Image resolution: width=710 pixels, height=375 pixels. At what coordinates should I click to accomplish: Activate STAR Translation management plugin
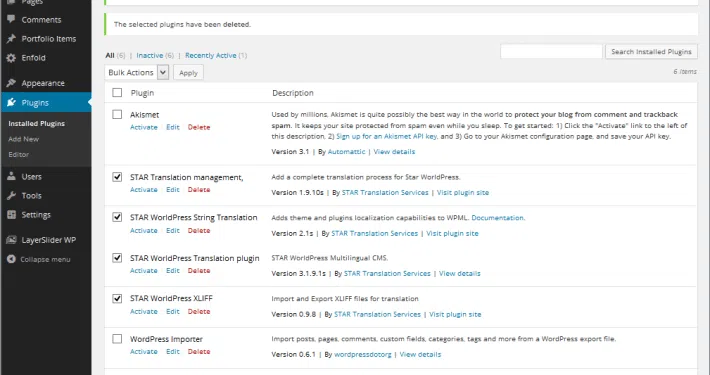[x=144, y=190]
